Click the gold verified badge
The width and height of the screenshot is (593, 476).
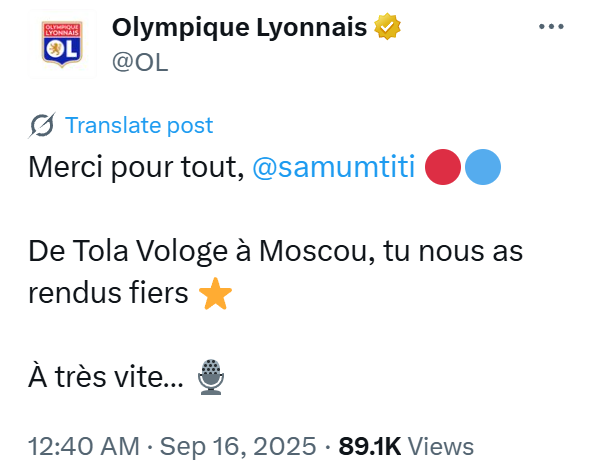click(x=387, y=26)
